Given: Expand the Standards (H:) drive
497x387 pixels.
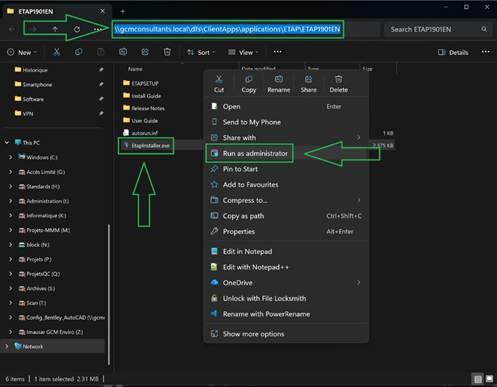Looking at the screenshot, I should (10, 186).
